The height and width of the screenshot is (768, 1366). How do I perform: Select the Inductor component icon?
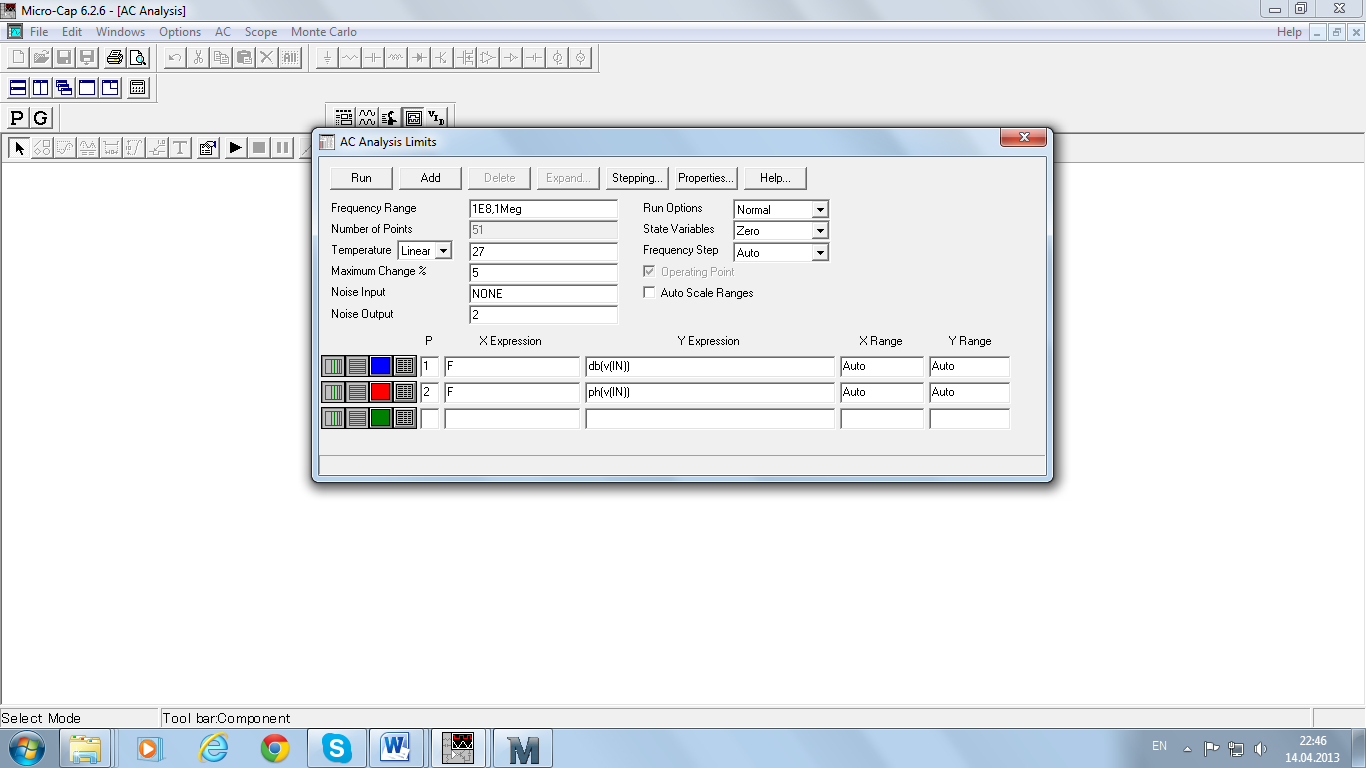[x=396, y=57]
